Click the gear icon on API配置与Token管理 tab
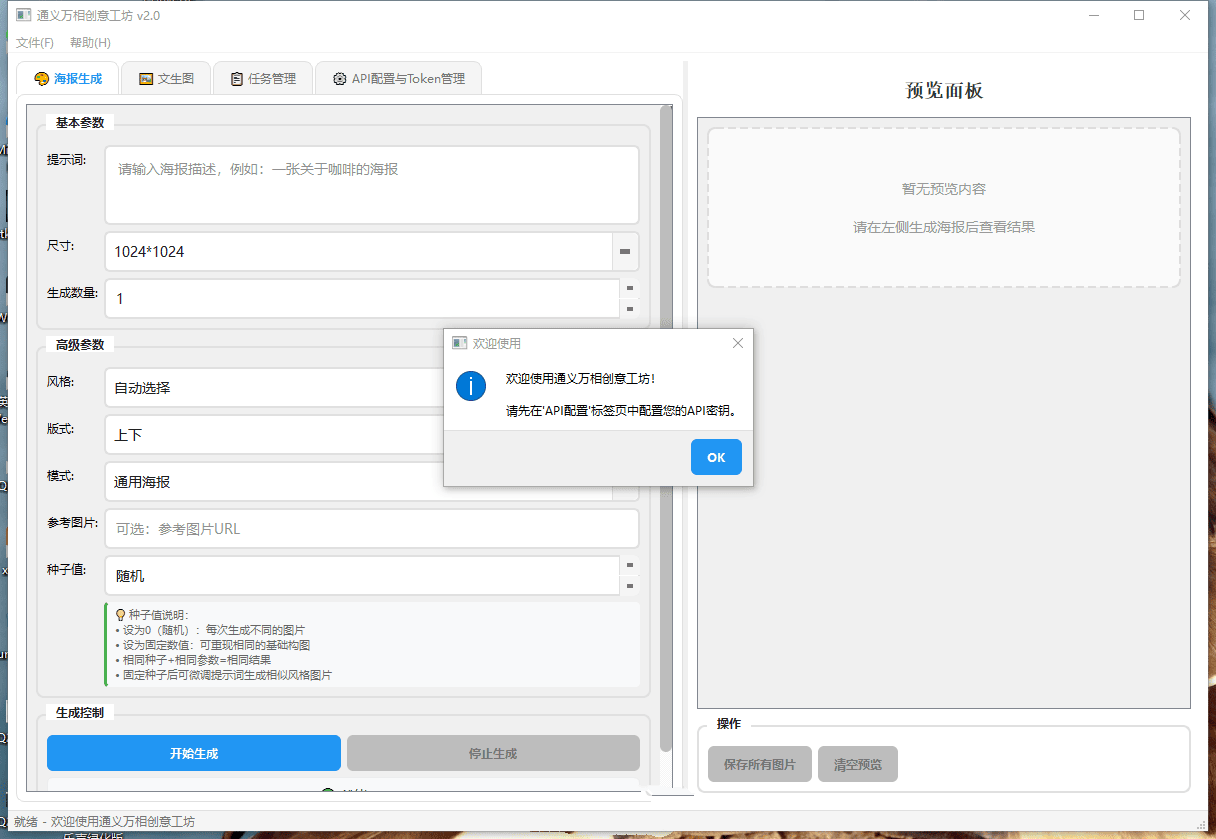1216x839 pixels. click(340, 79)
